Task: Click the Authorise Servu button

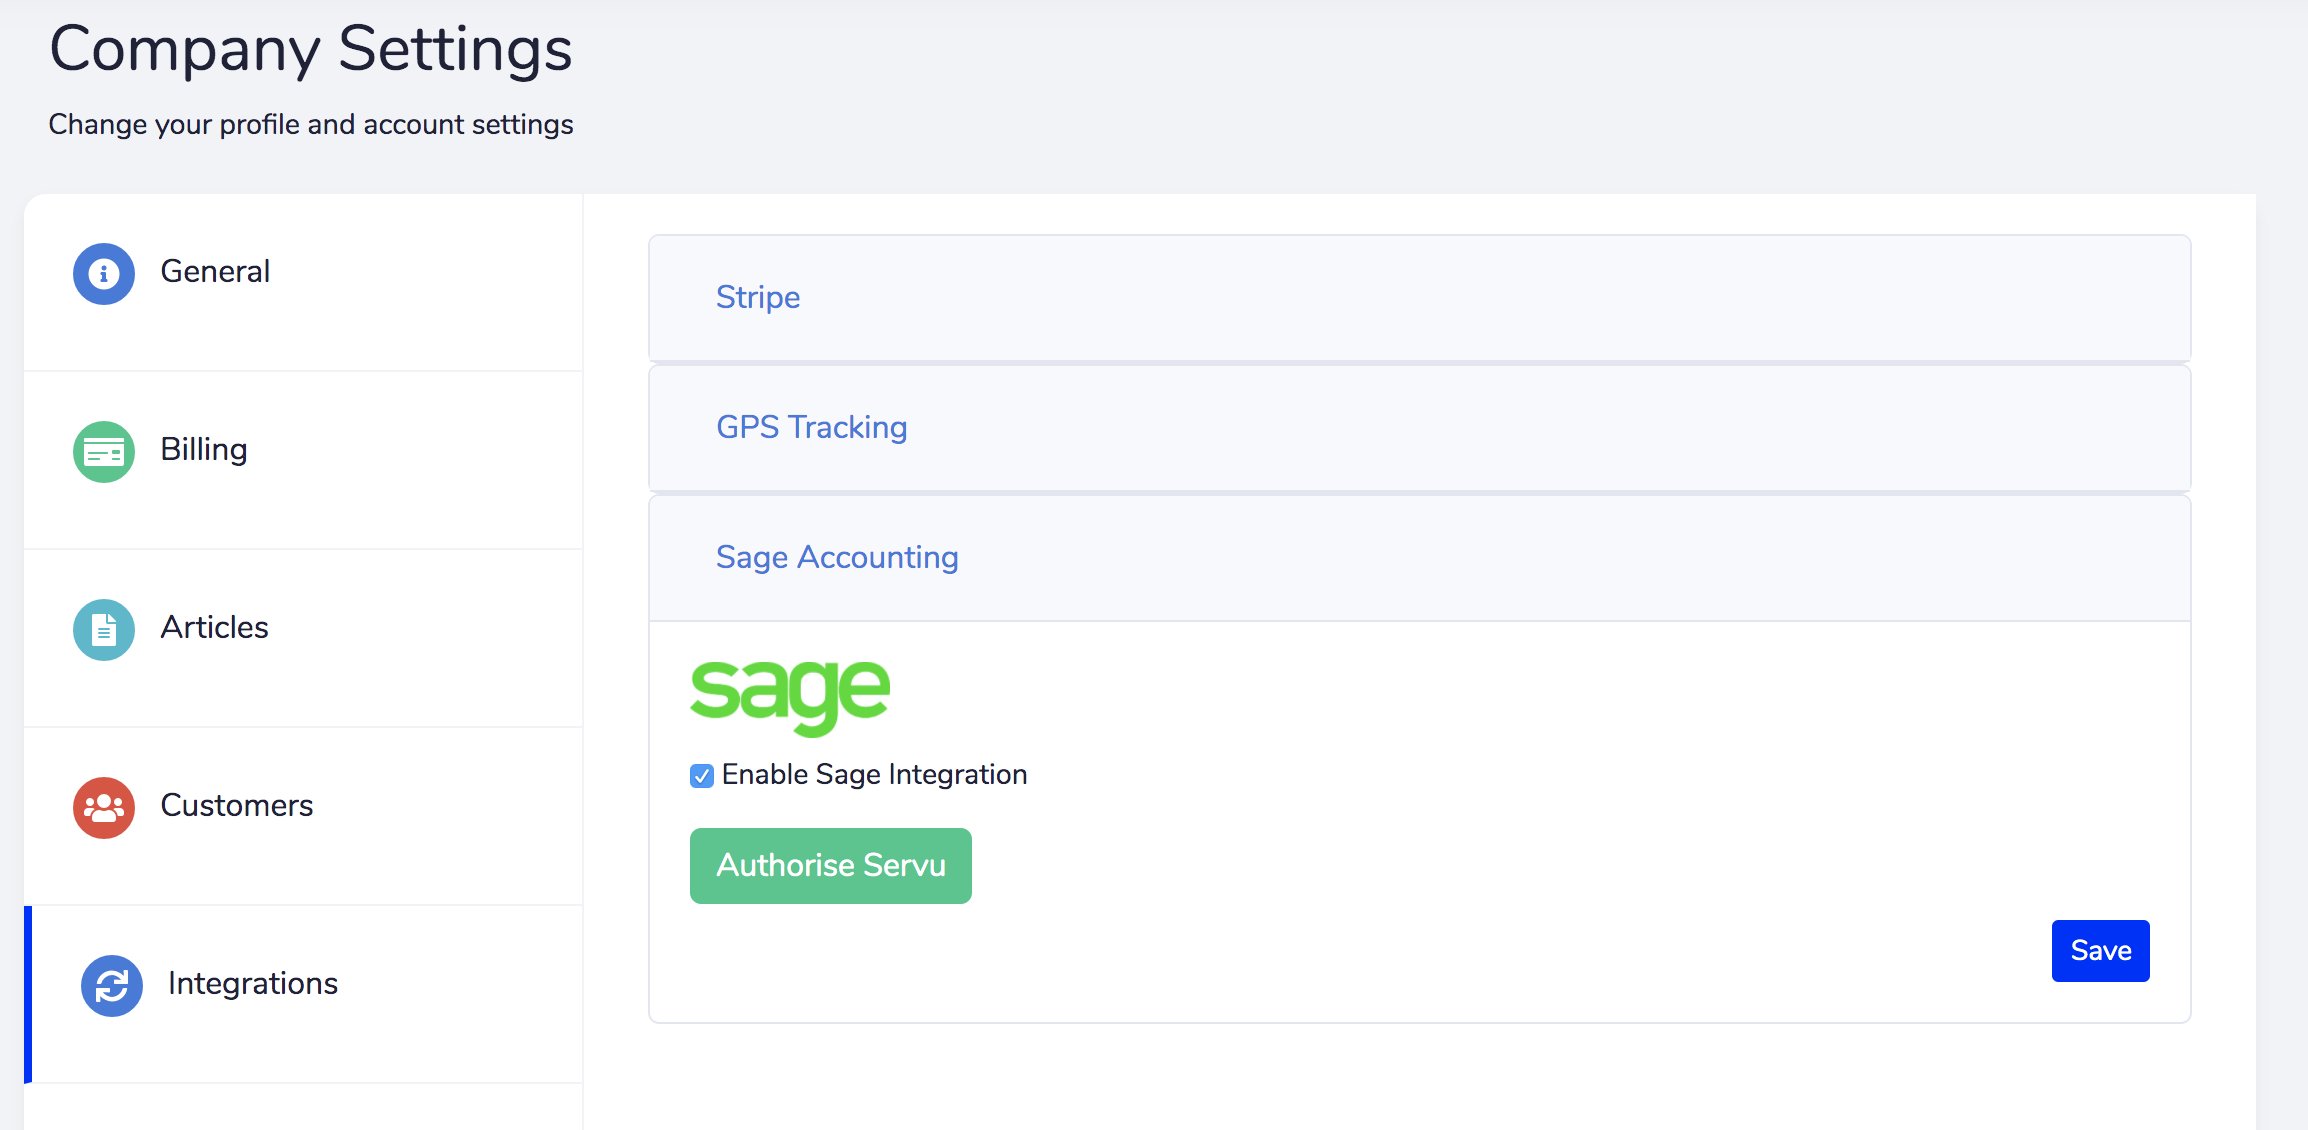Action: (x=831, y=866)
